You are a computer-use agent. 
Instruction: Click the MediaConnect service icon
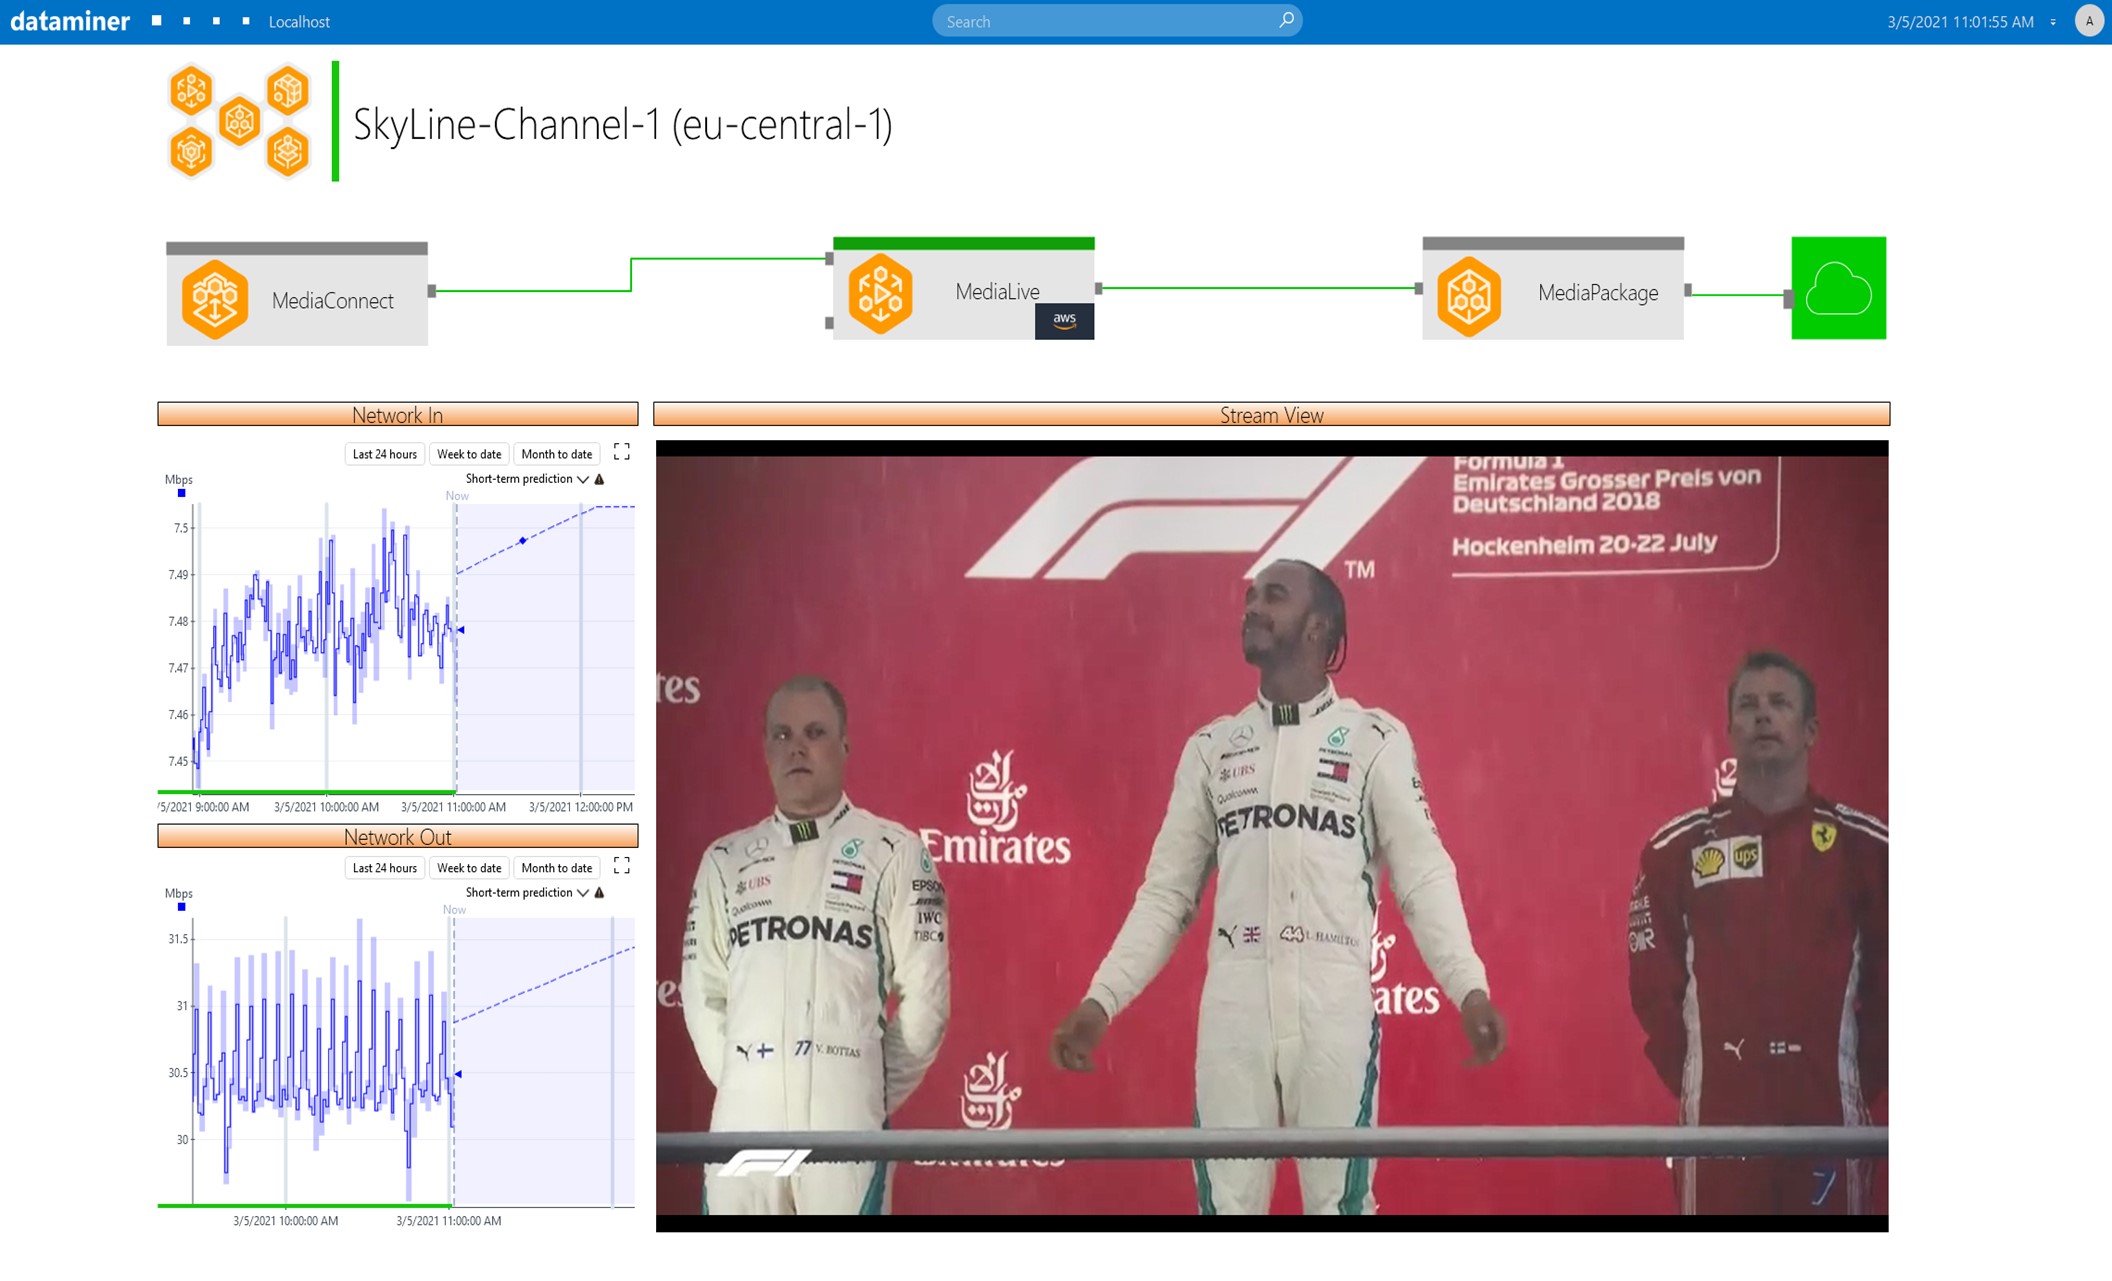click(215, 299)
